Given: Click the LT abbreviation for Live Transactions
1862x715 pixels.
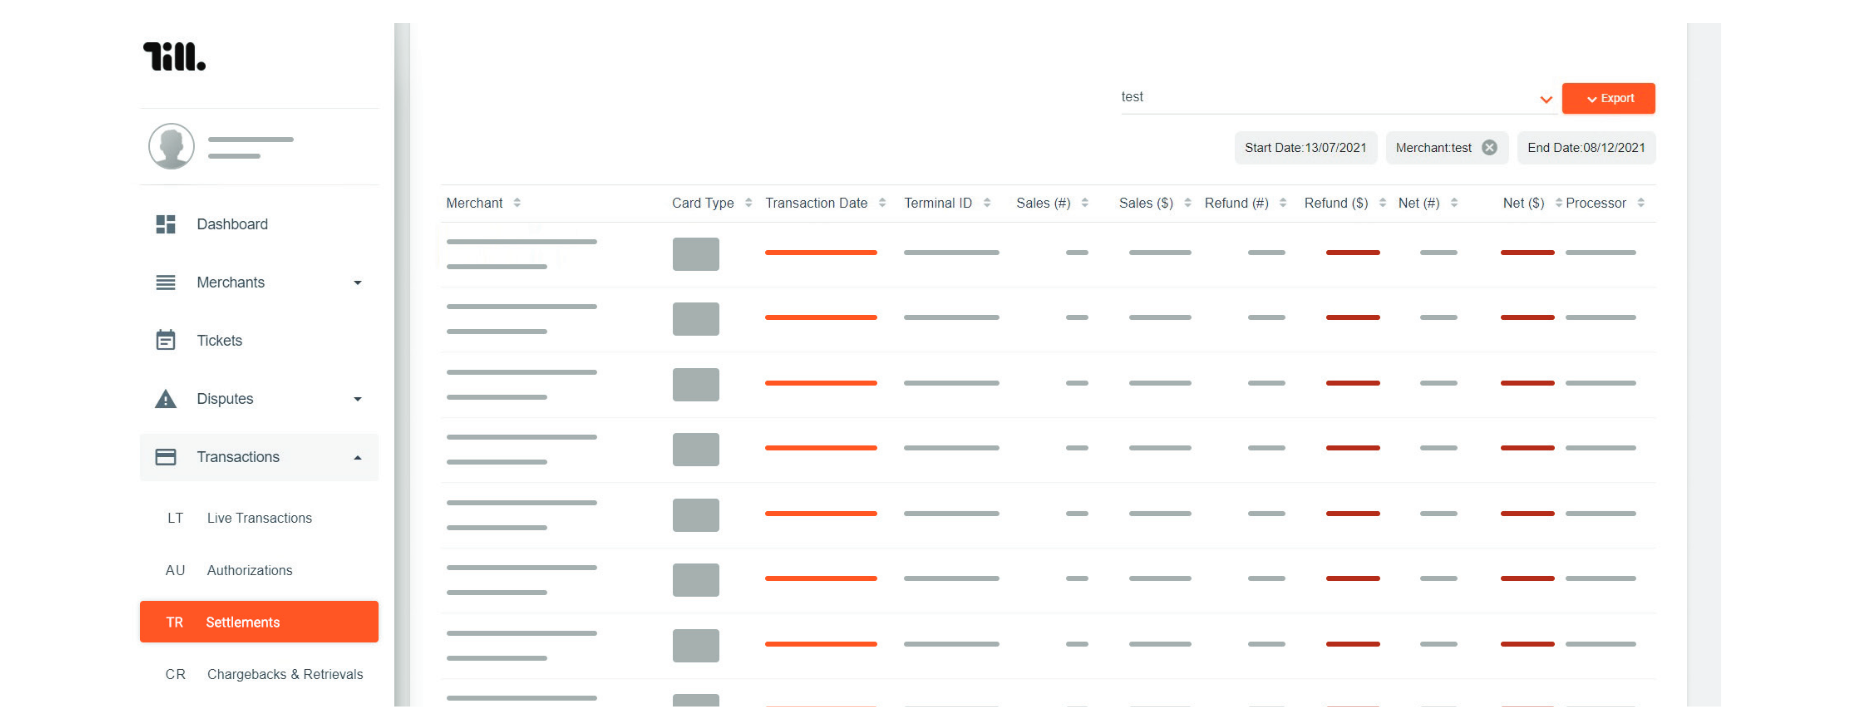Looking at the screenshot, I should tap(175, 518).
